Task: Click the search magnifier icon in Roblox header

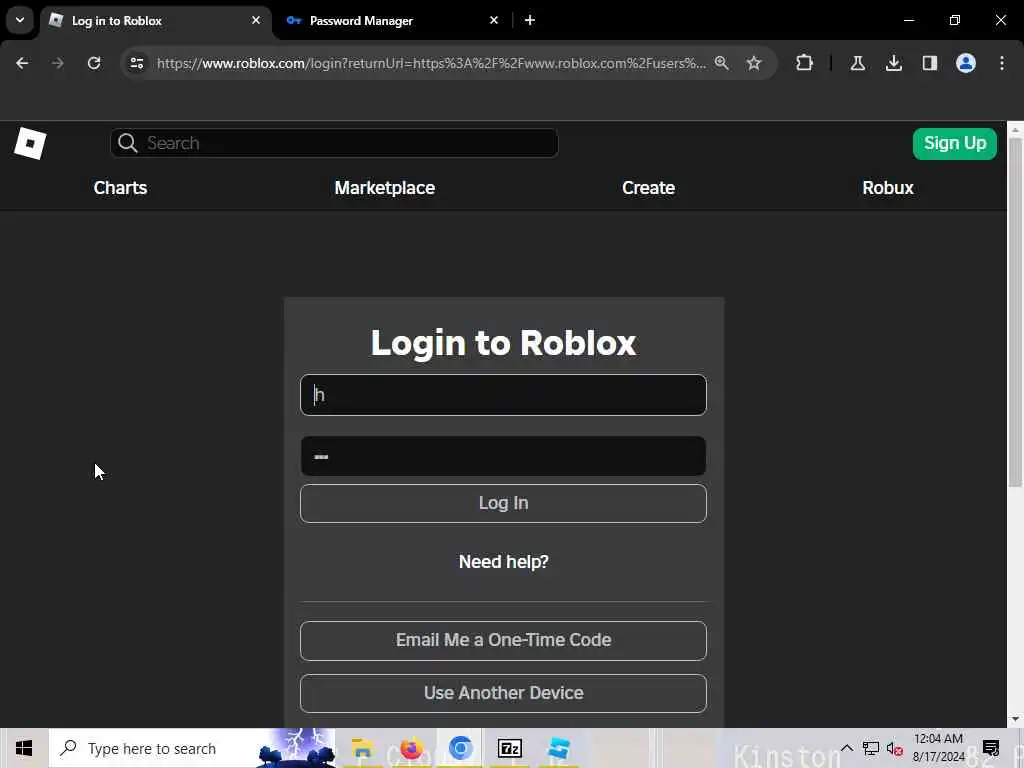Action: [128, 143]
